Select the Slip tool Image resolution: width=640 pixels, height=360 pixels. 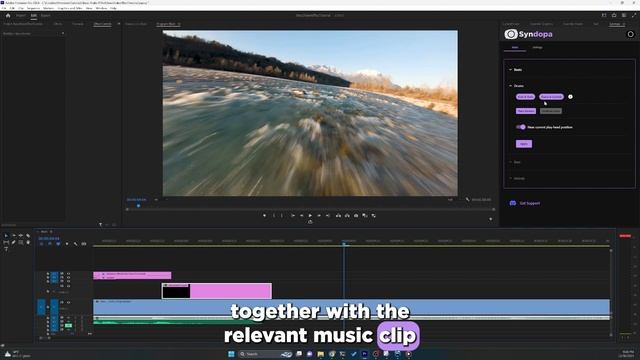[6, 242]
